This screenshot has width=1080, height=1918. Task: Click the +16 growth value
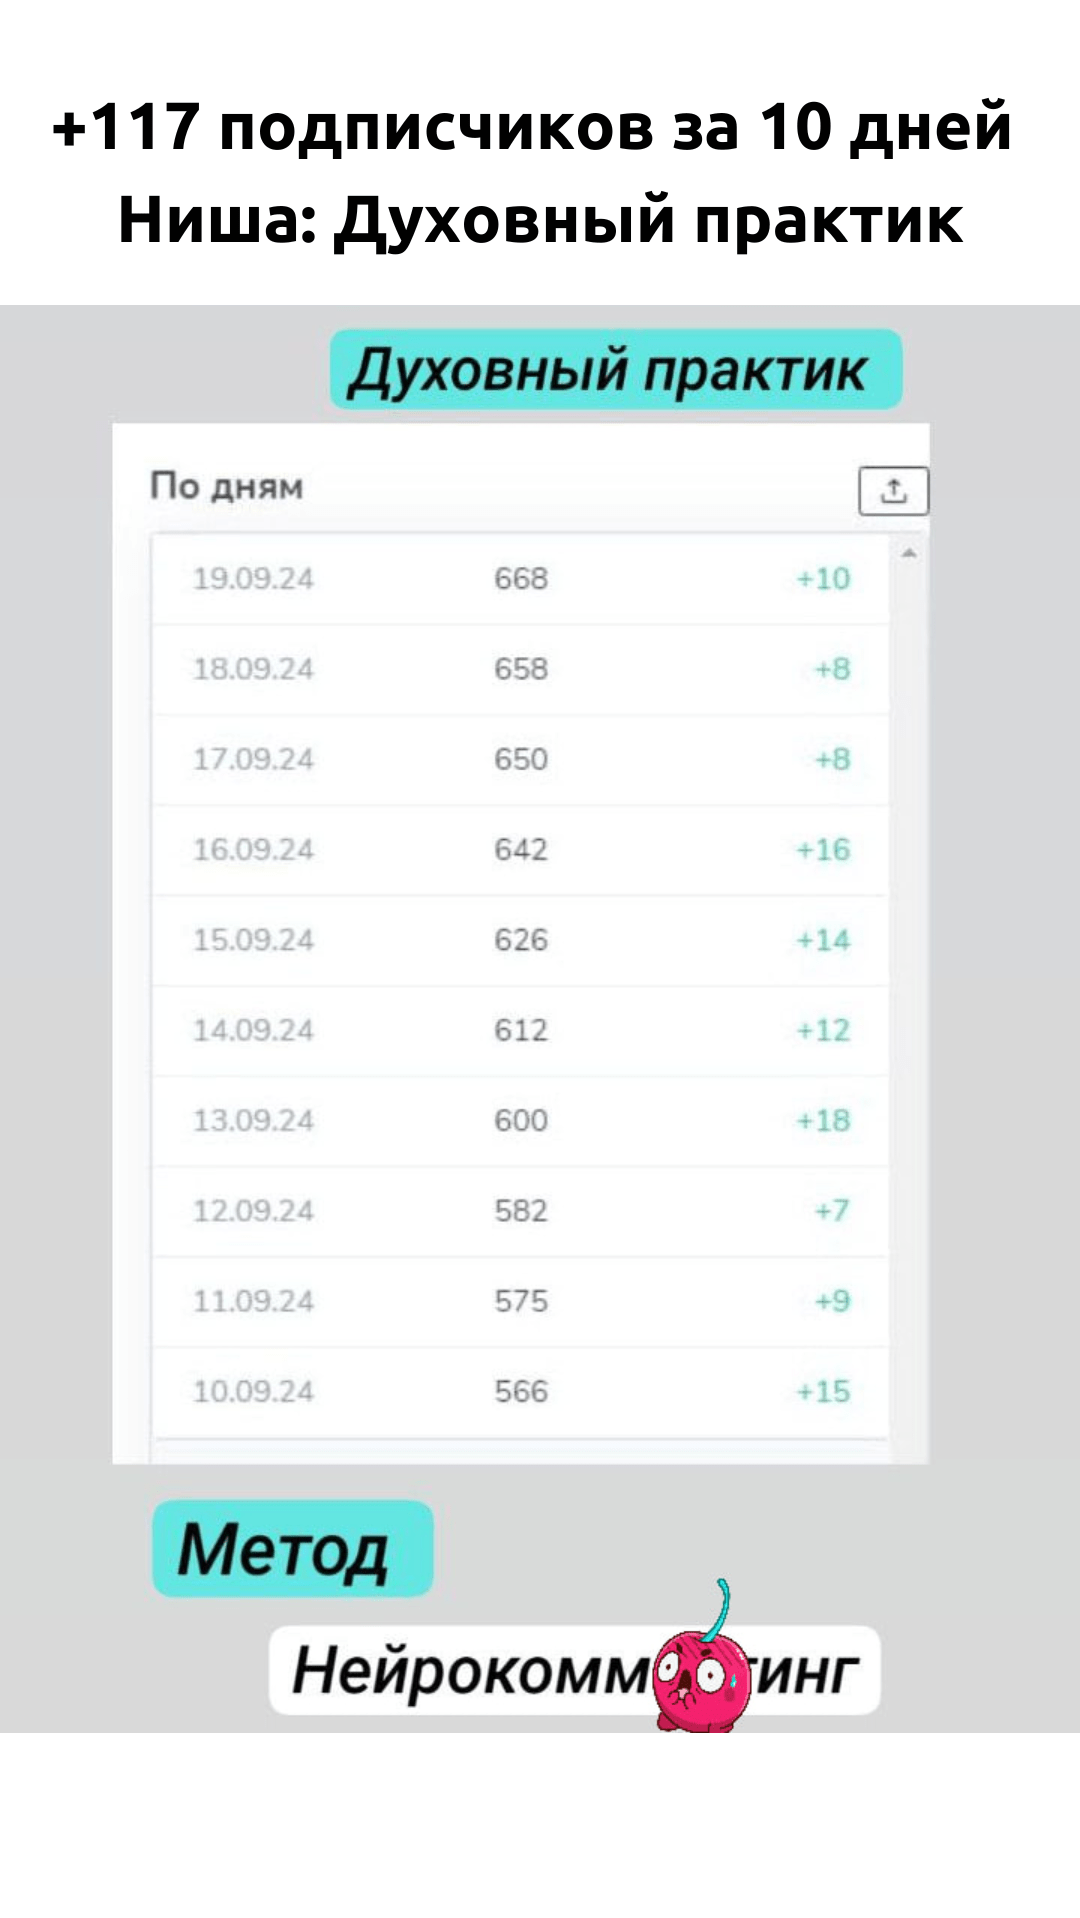click(823, 850)
